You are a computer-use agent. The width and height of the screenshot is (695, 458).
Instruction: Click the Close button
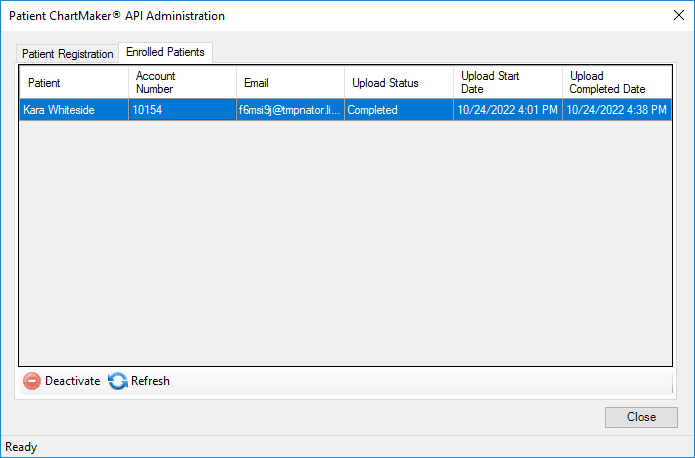coord(641,417)
